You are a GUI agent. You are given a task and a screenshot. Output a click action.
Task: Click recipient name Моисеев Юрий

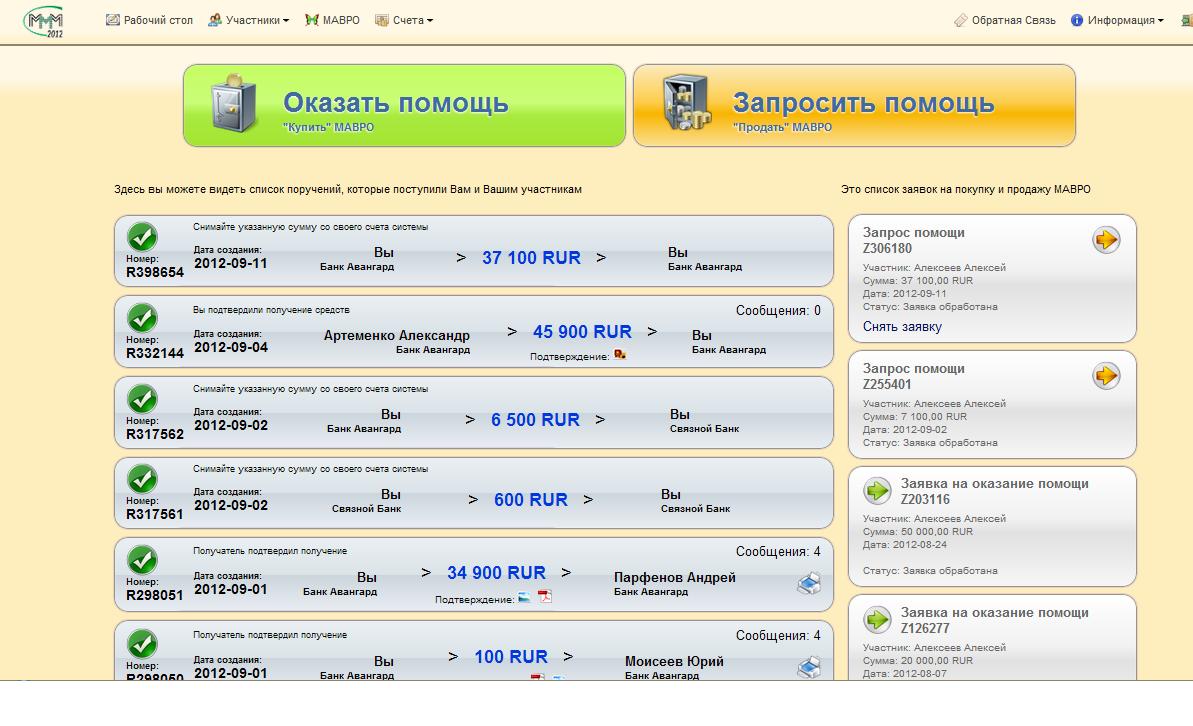[674, 661]
